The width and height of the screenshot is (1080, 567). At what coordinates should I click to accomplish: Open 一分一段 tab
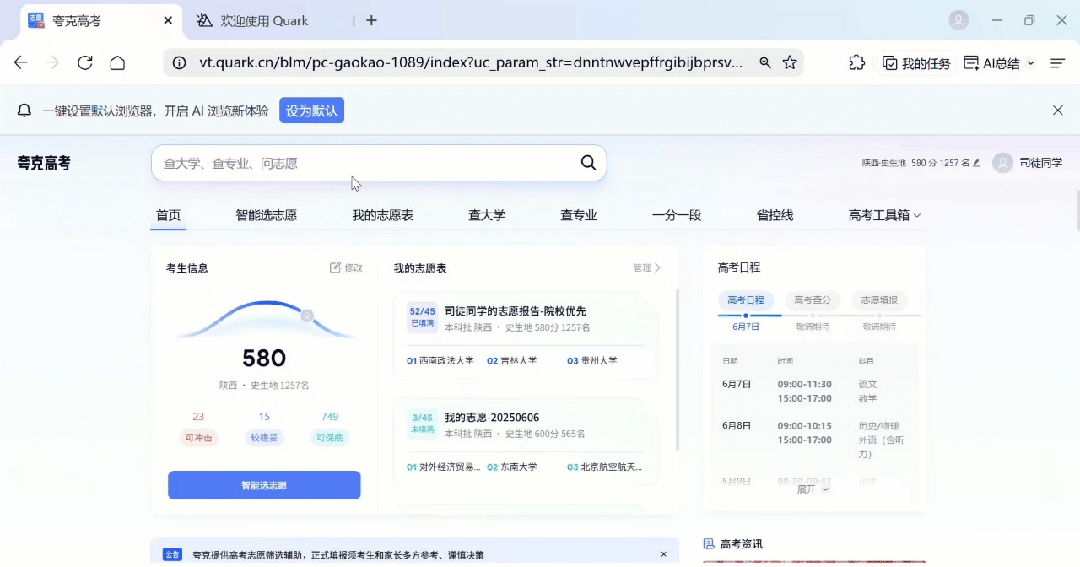tap(676, 215)
